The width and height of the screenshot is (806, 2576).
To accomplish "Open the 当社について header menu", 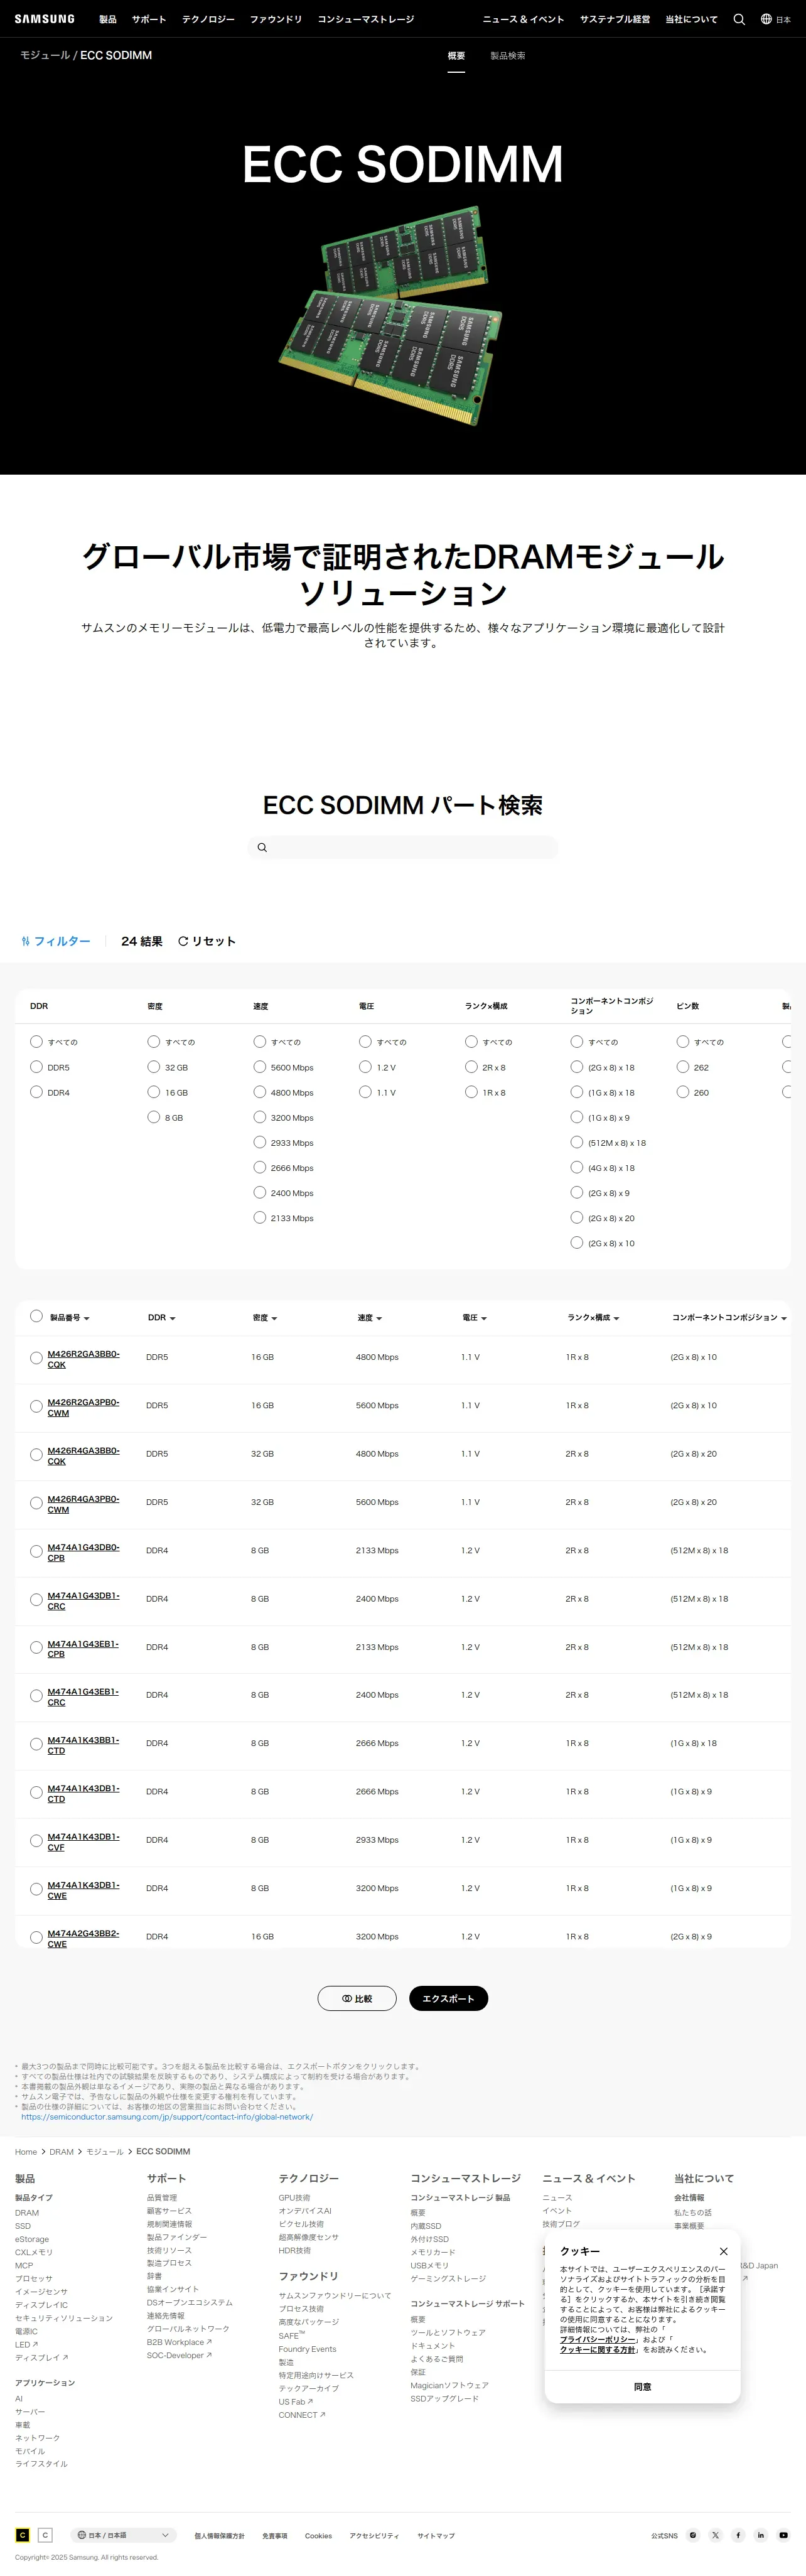I will (691, 19).
